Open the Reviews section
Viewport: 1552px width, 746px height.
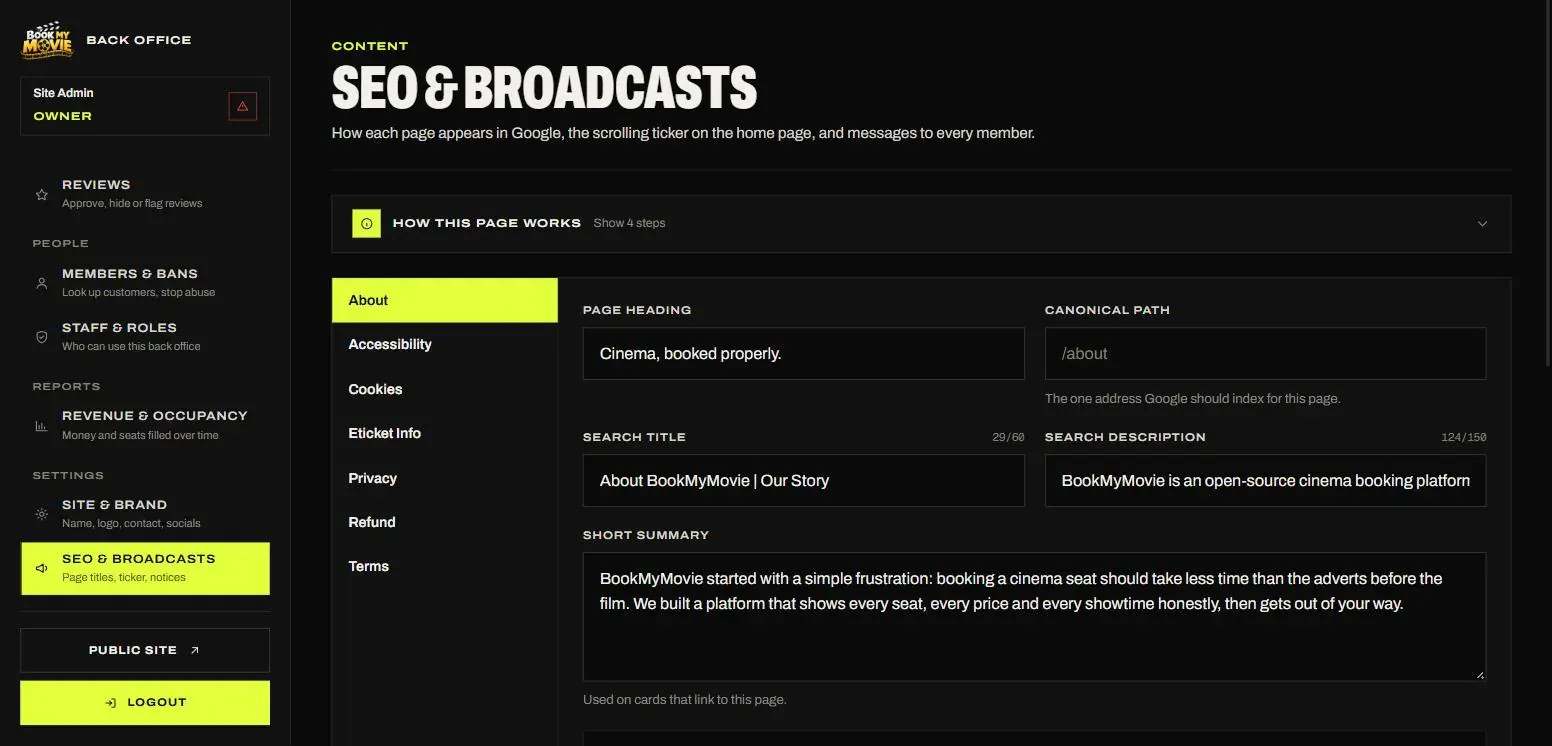(x=145, y=194)
